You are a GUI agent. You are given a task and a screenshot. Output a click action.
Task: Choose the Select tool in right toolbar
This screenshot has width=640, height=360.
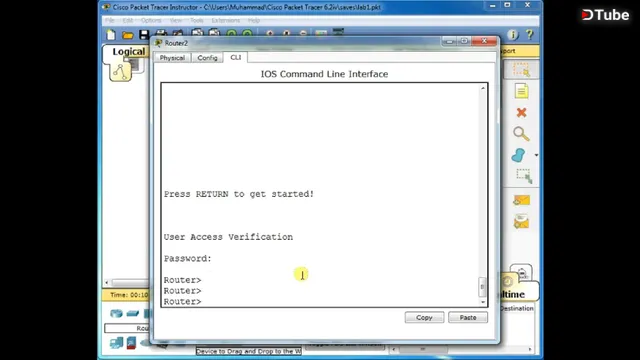(521, 69)
